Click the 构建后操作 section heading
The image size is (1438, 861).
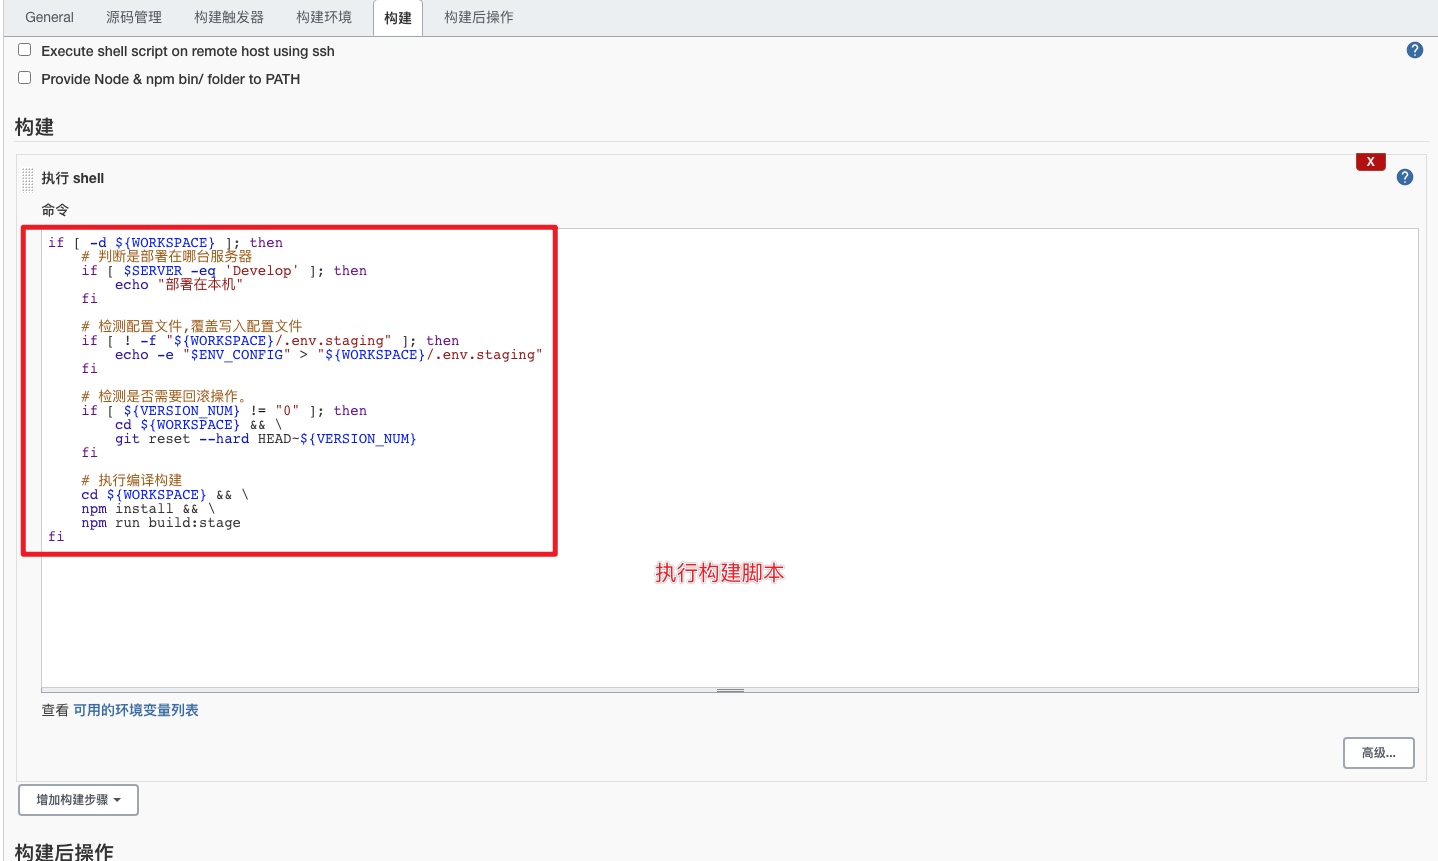64,852
